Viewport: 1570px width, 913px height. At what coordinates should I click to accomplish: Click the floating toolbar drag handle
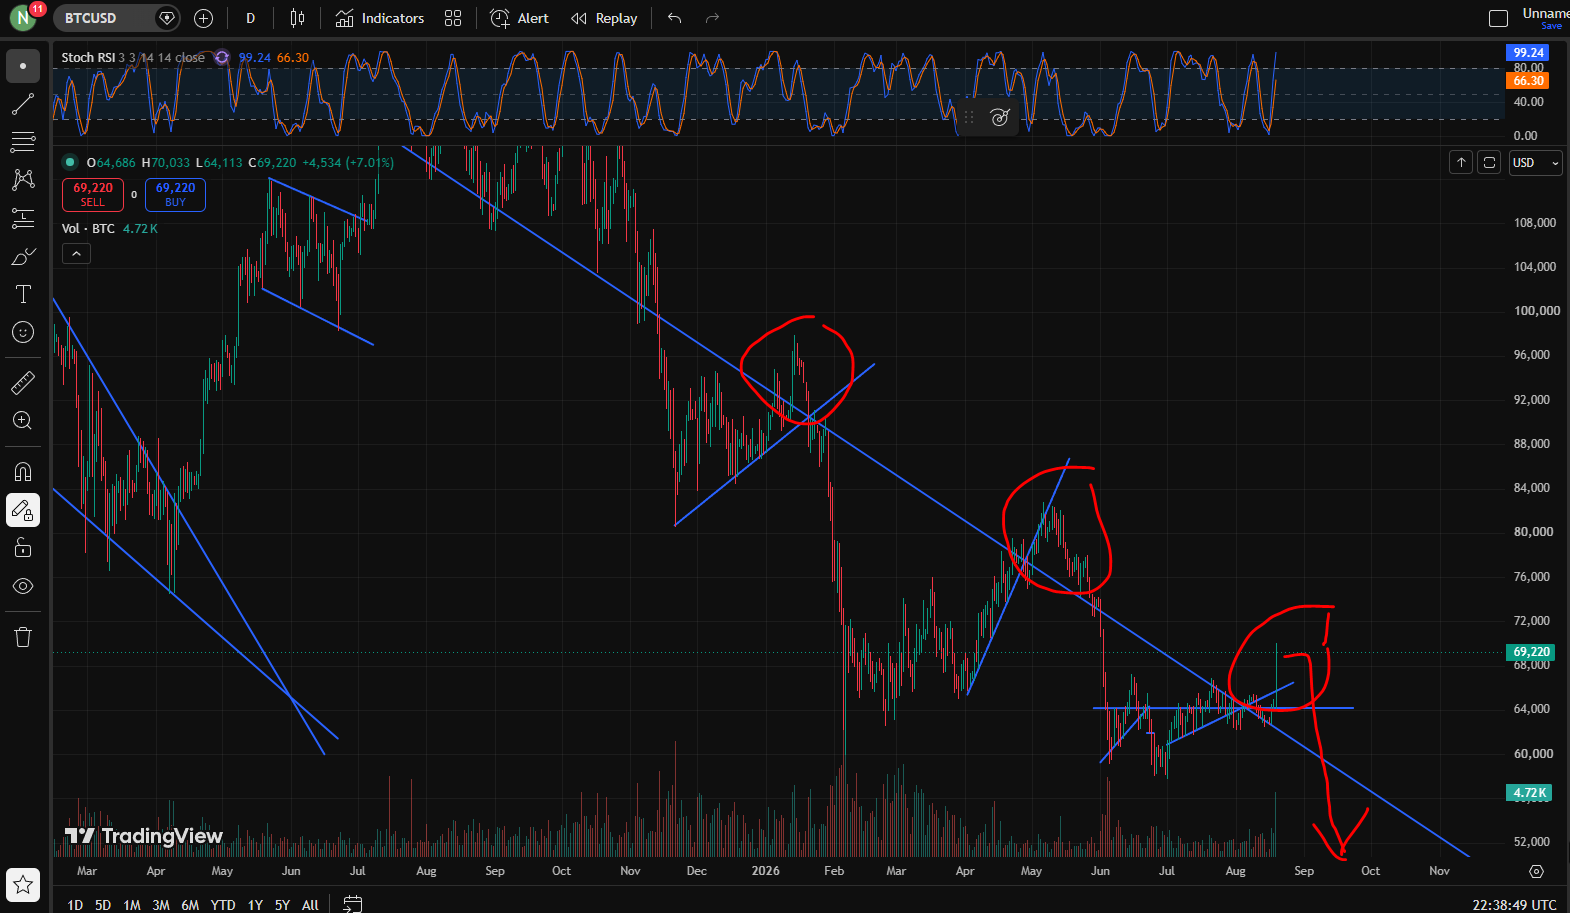968,117
